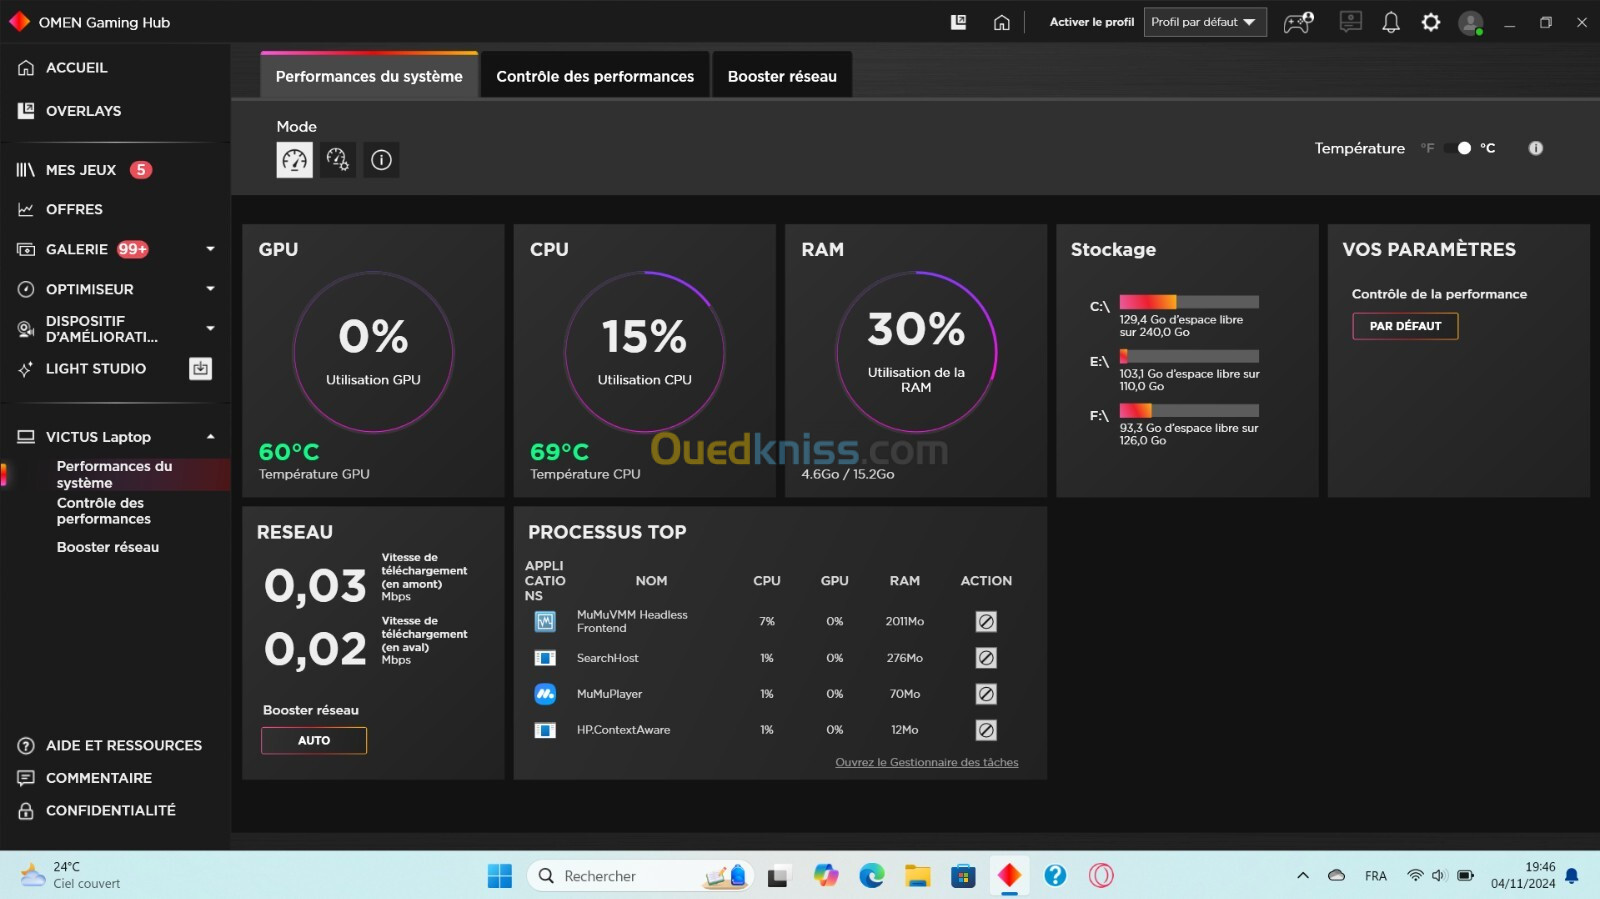Show the temperature info tooltip icon

(1535, 148)
